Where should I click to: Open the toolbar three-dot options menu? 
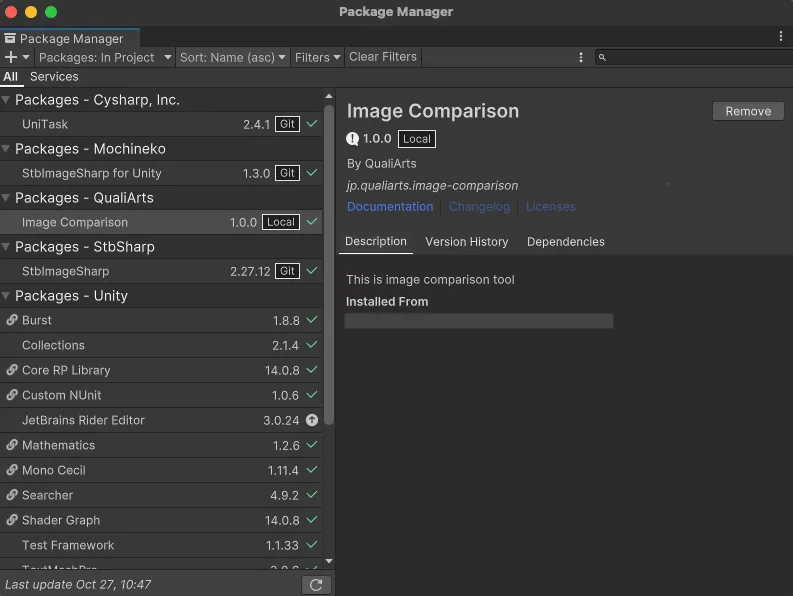pyautogui.click(x=581, y=57)
